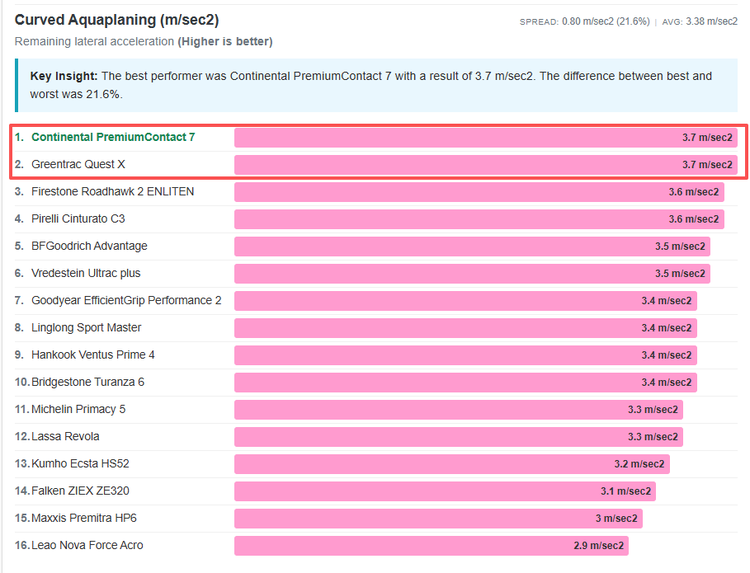Click BFGoodrich Advantage tyre name

pyautogui.click(x=89, y=246)
